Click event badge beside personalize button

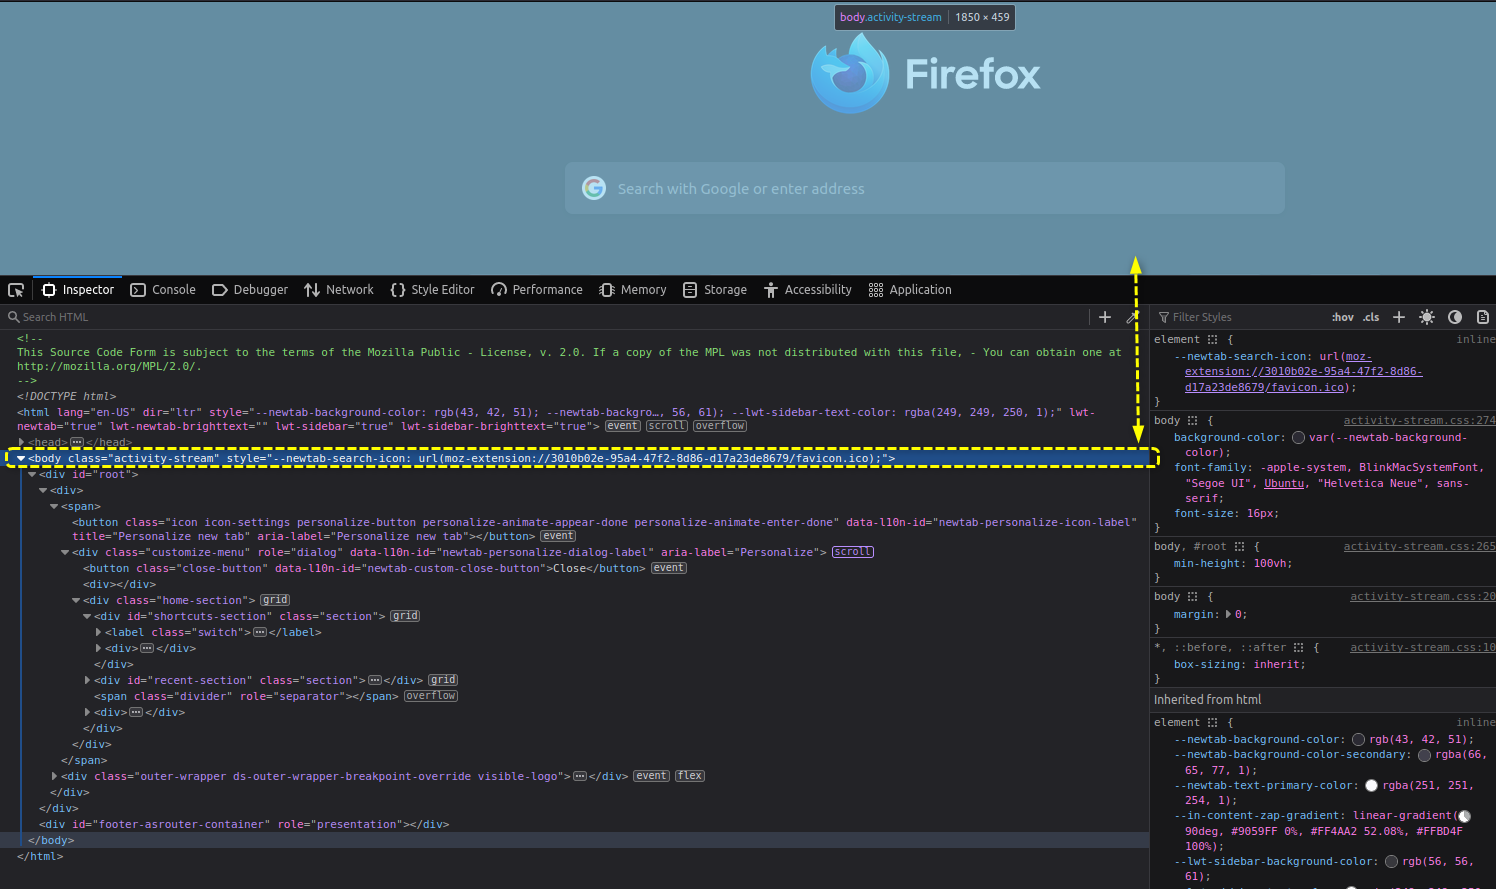click(558, 536)
